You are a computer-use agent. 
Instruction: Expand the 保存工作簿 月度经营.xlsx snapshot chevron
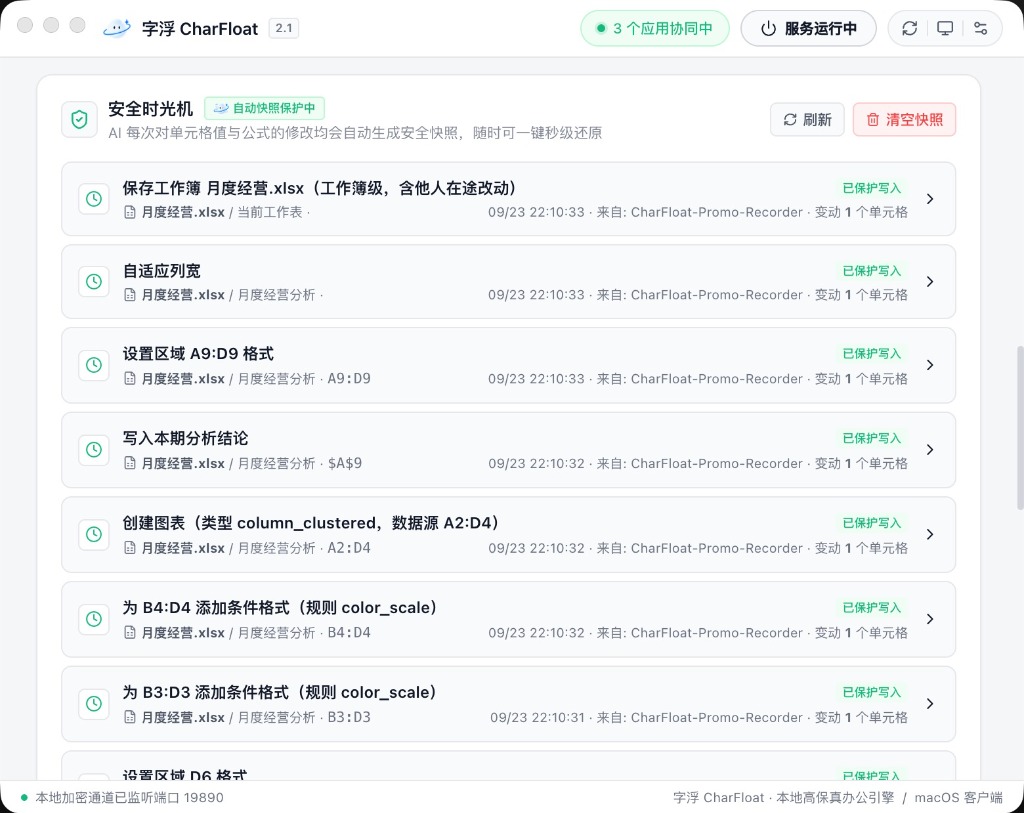[x=930, y=199]
